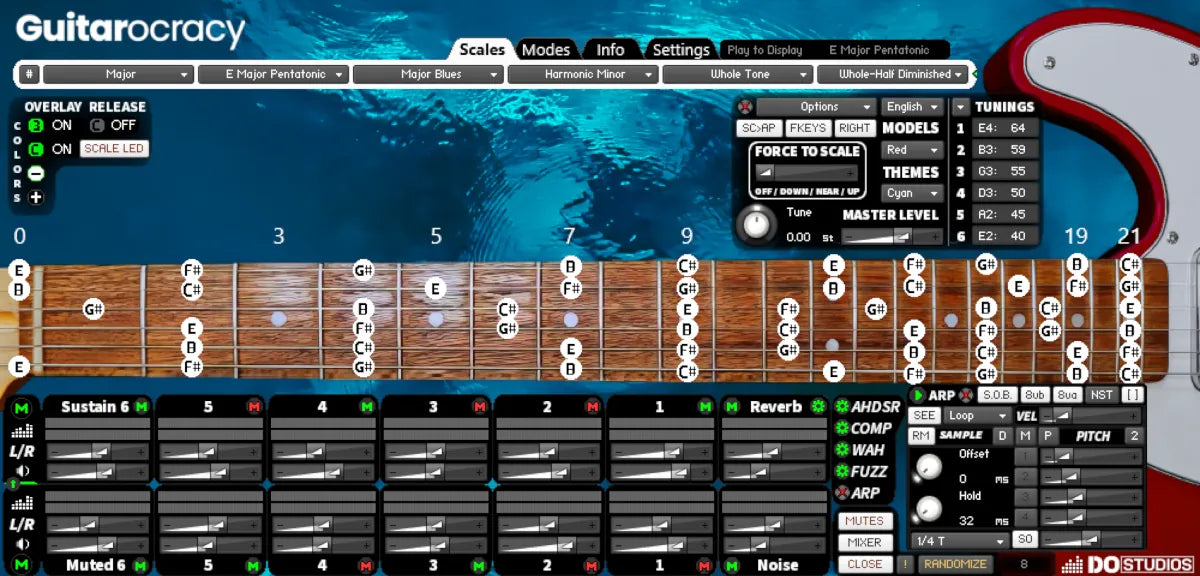This screenshot has height=576, width=1200.
Task: Click the SC>AP button
Action: [758, 128]
